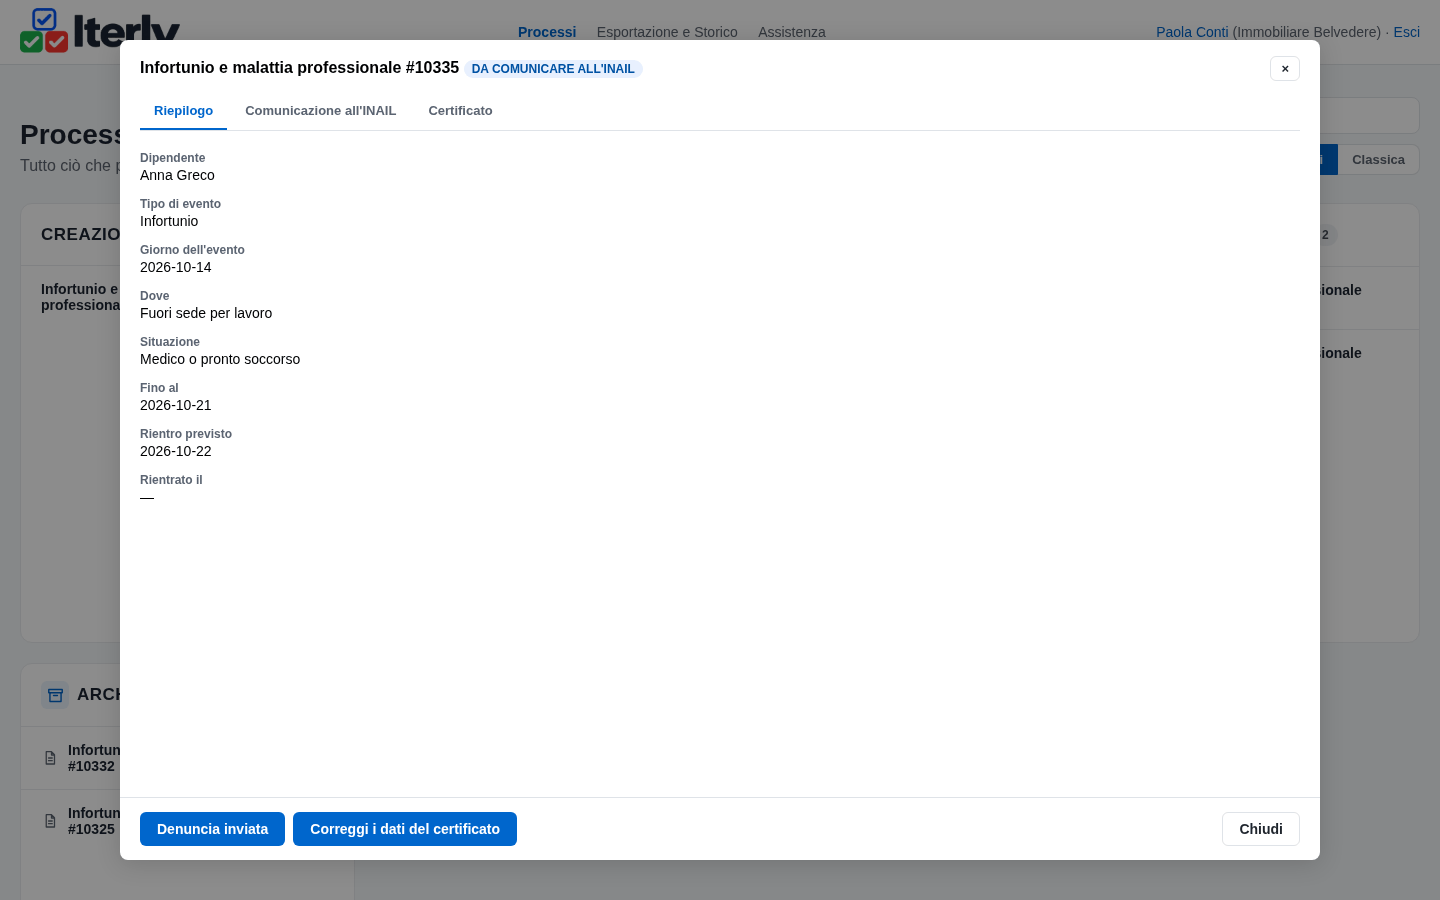1440x900 pixels.
Task: Open the Assistenza menu item
Action: tap(792, 32)
